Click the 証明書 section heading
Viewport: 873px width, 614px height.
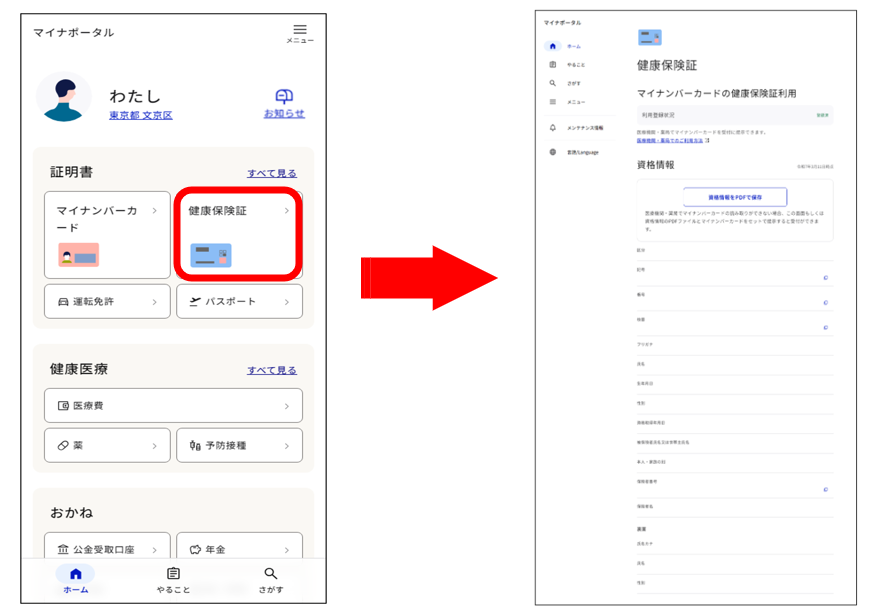71,172
